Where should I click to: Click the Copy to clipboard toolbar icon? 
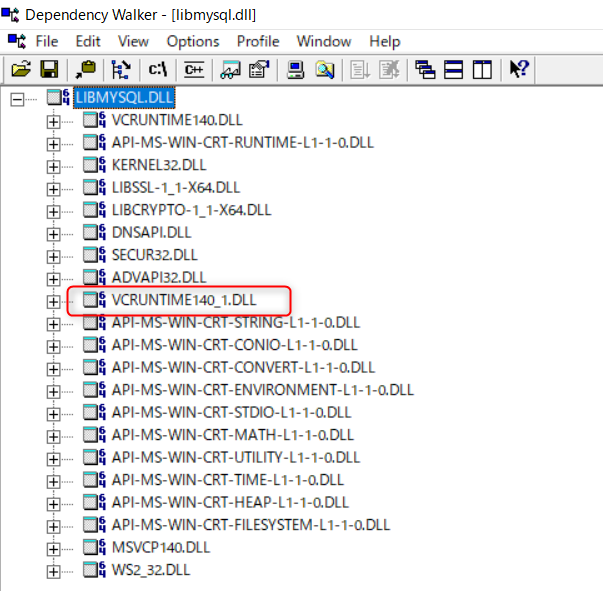[85, 70]
